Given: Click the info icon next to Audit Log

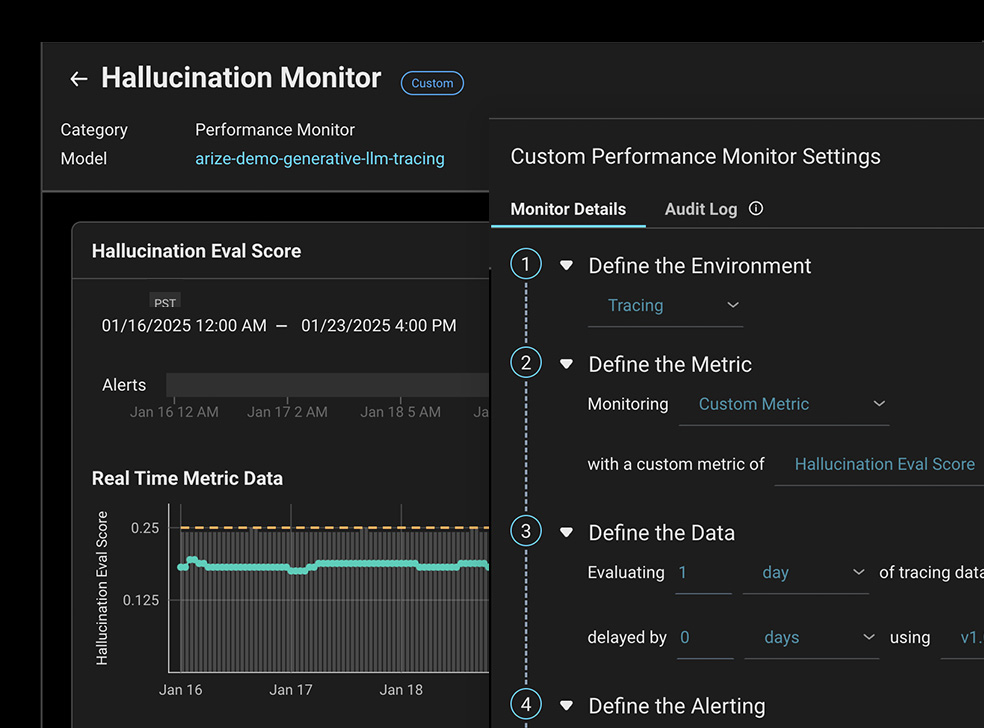Looking at the screenshot, I should pyautogui.click(x=756, y=209).
